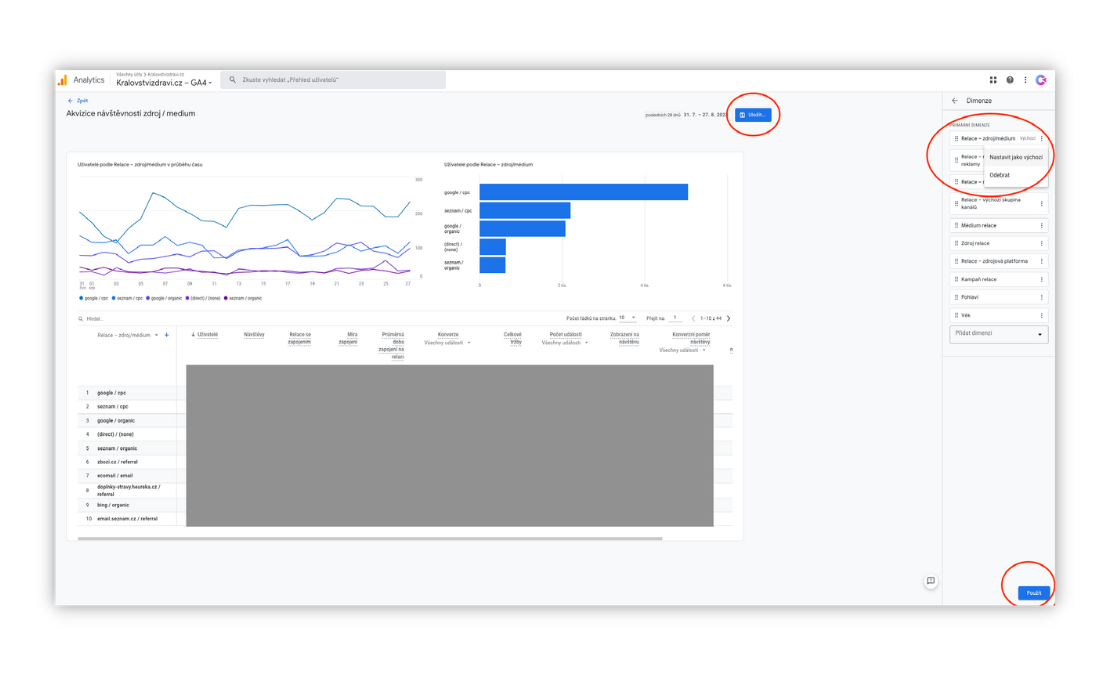Open the help icon in top bar

(x=1009, y=80)
